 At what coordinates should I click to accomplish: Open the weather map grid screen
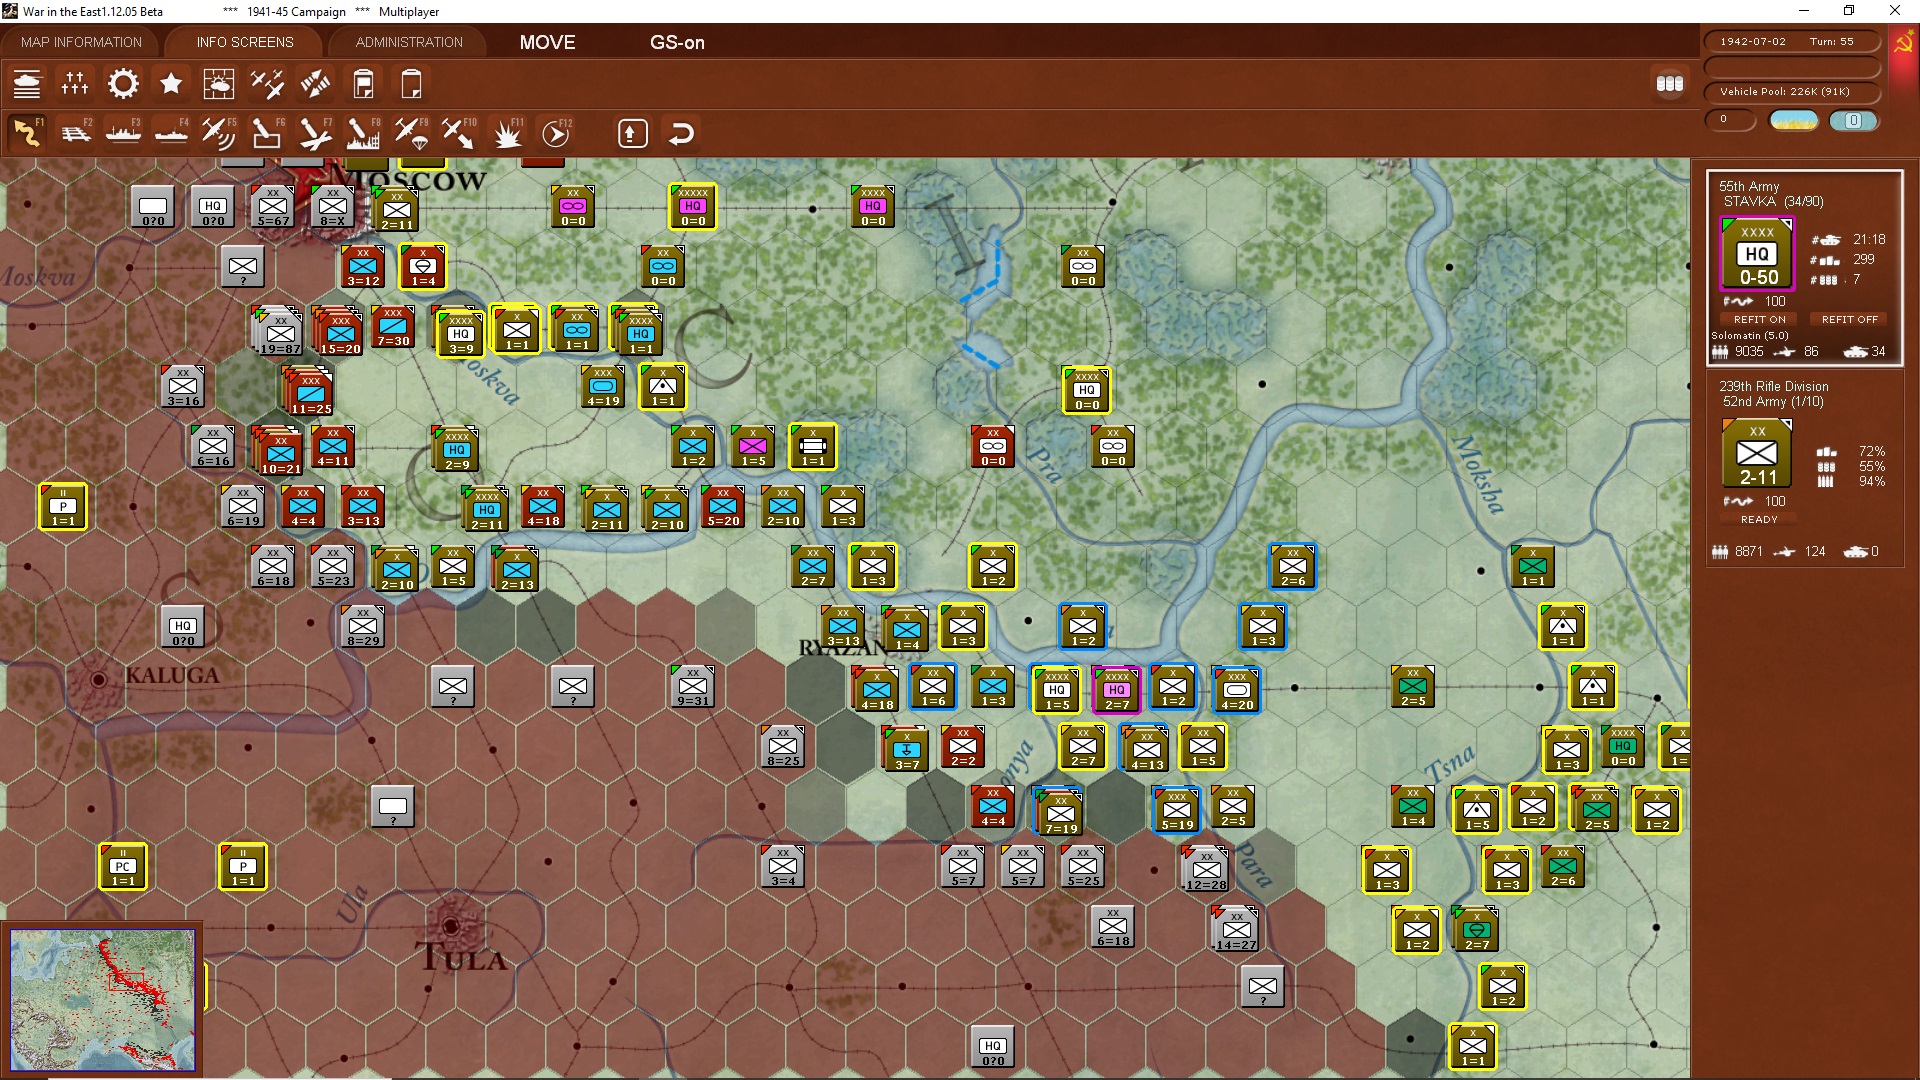tap(219, 84)
